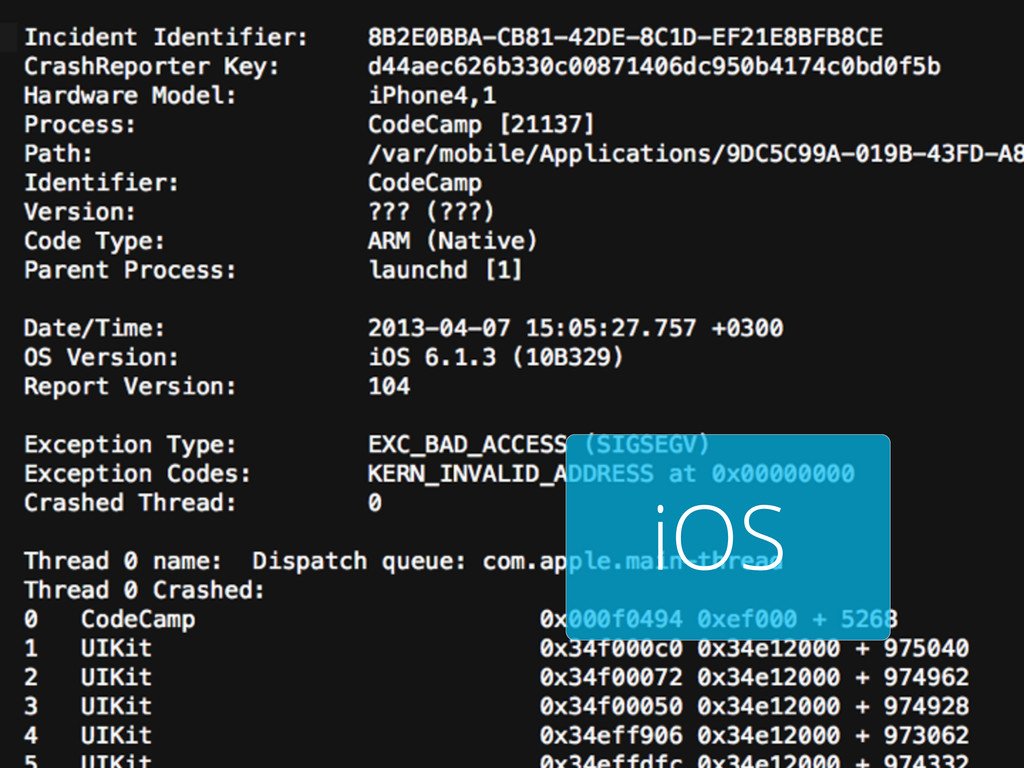Click 'UIKit' in stack frame 4
The image size is (1024, 768).
(x=116, y=735)
